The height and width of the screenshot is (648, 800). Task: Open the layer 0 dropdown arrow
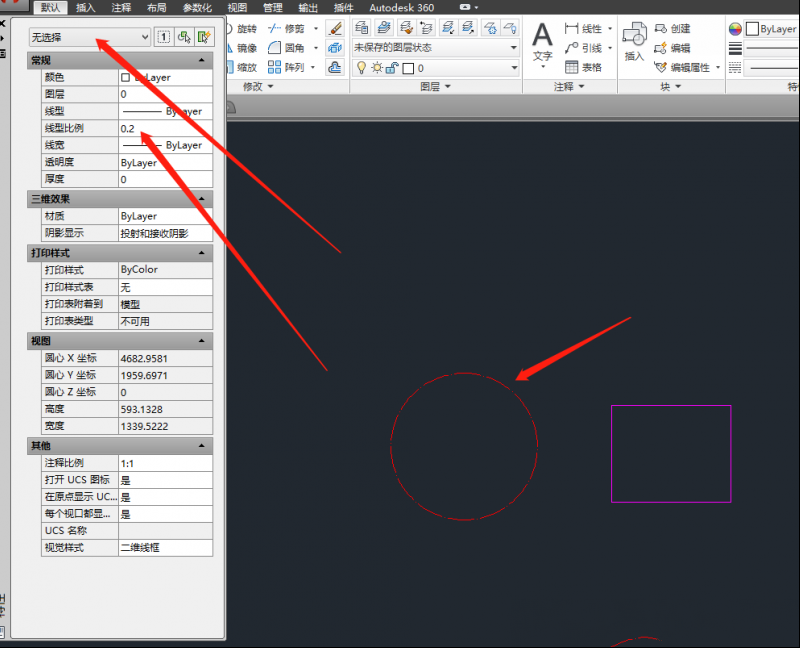[514, 67]
